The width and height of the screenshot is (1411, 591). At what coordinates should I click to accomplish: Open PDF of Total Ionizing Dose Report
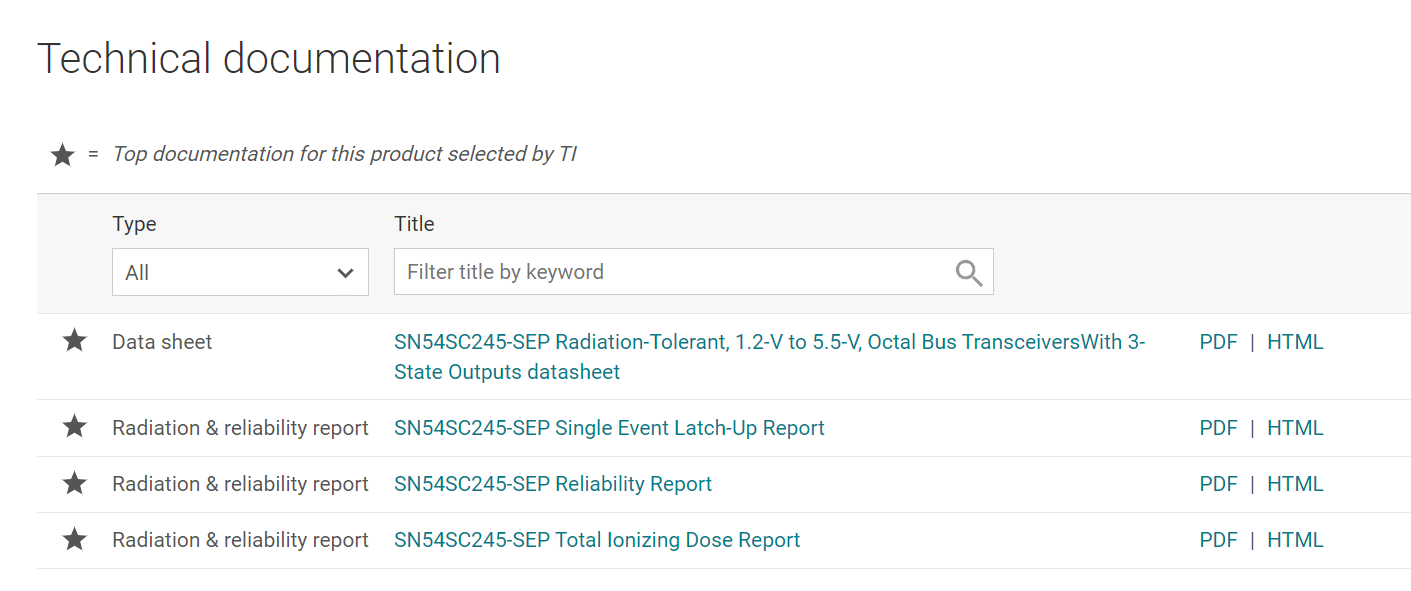tap(1218, 540)
